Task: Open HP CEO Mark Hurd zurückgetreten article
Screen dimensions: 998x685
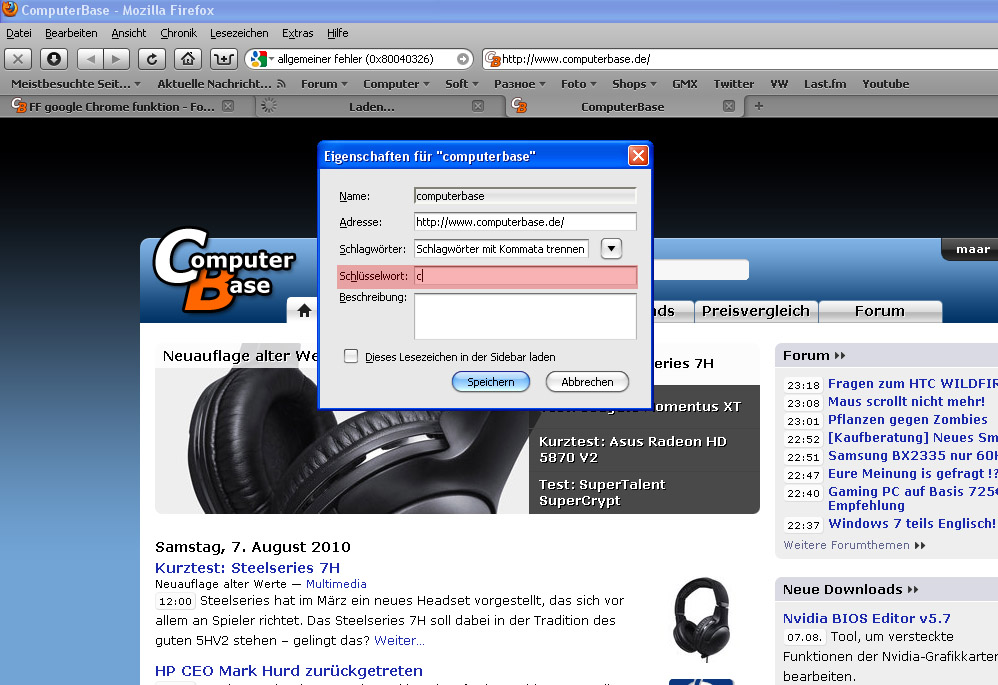Action: (x=289, y=670)
